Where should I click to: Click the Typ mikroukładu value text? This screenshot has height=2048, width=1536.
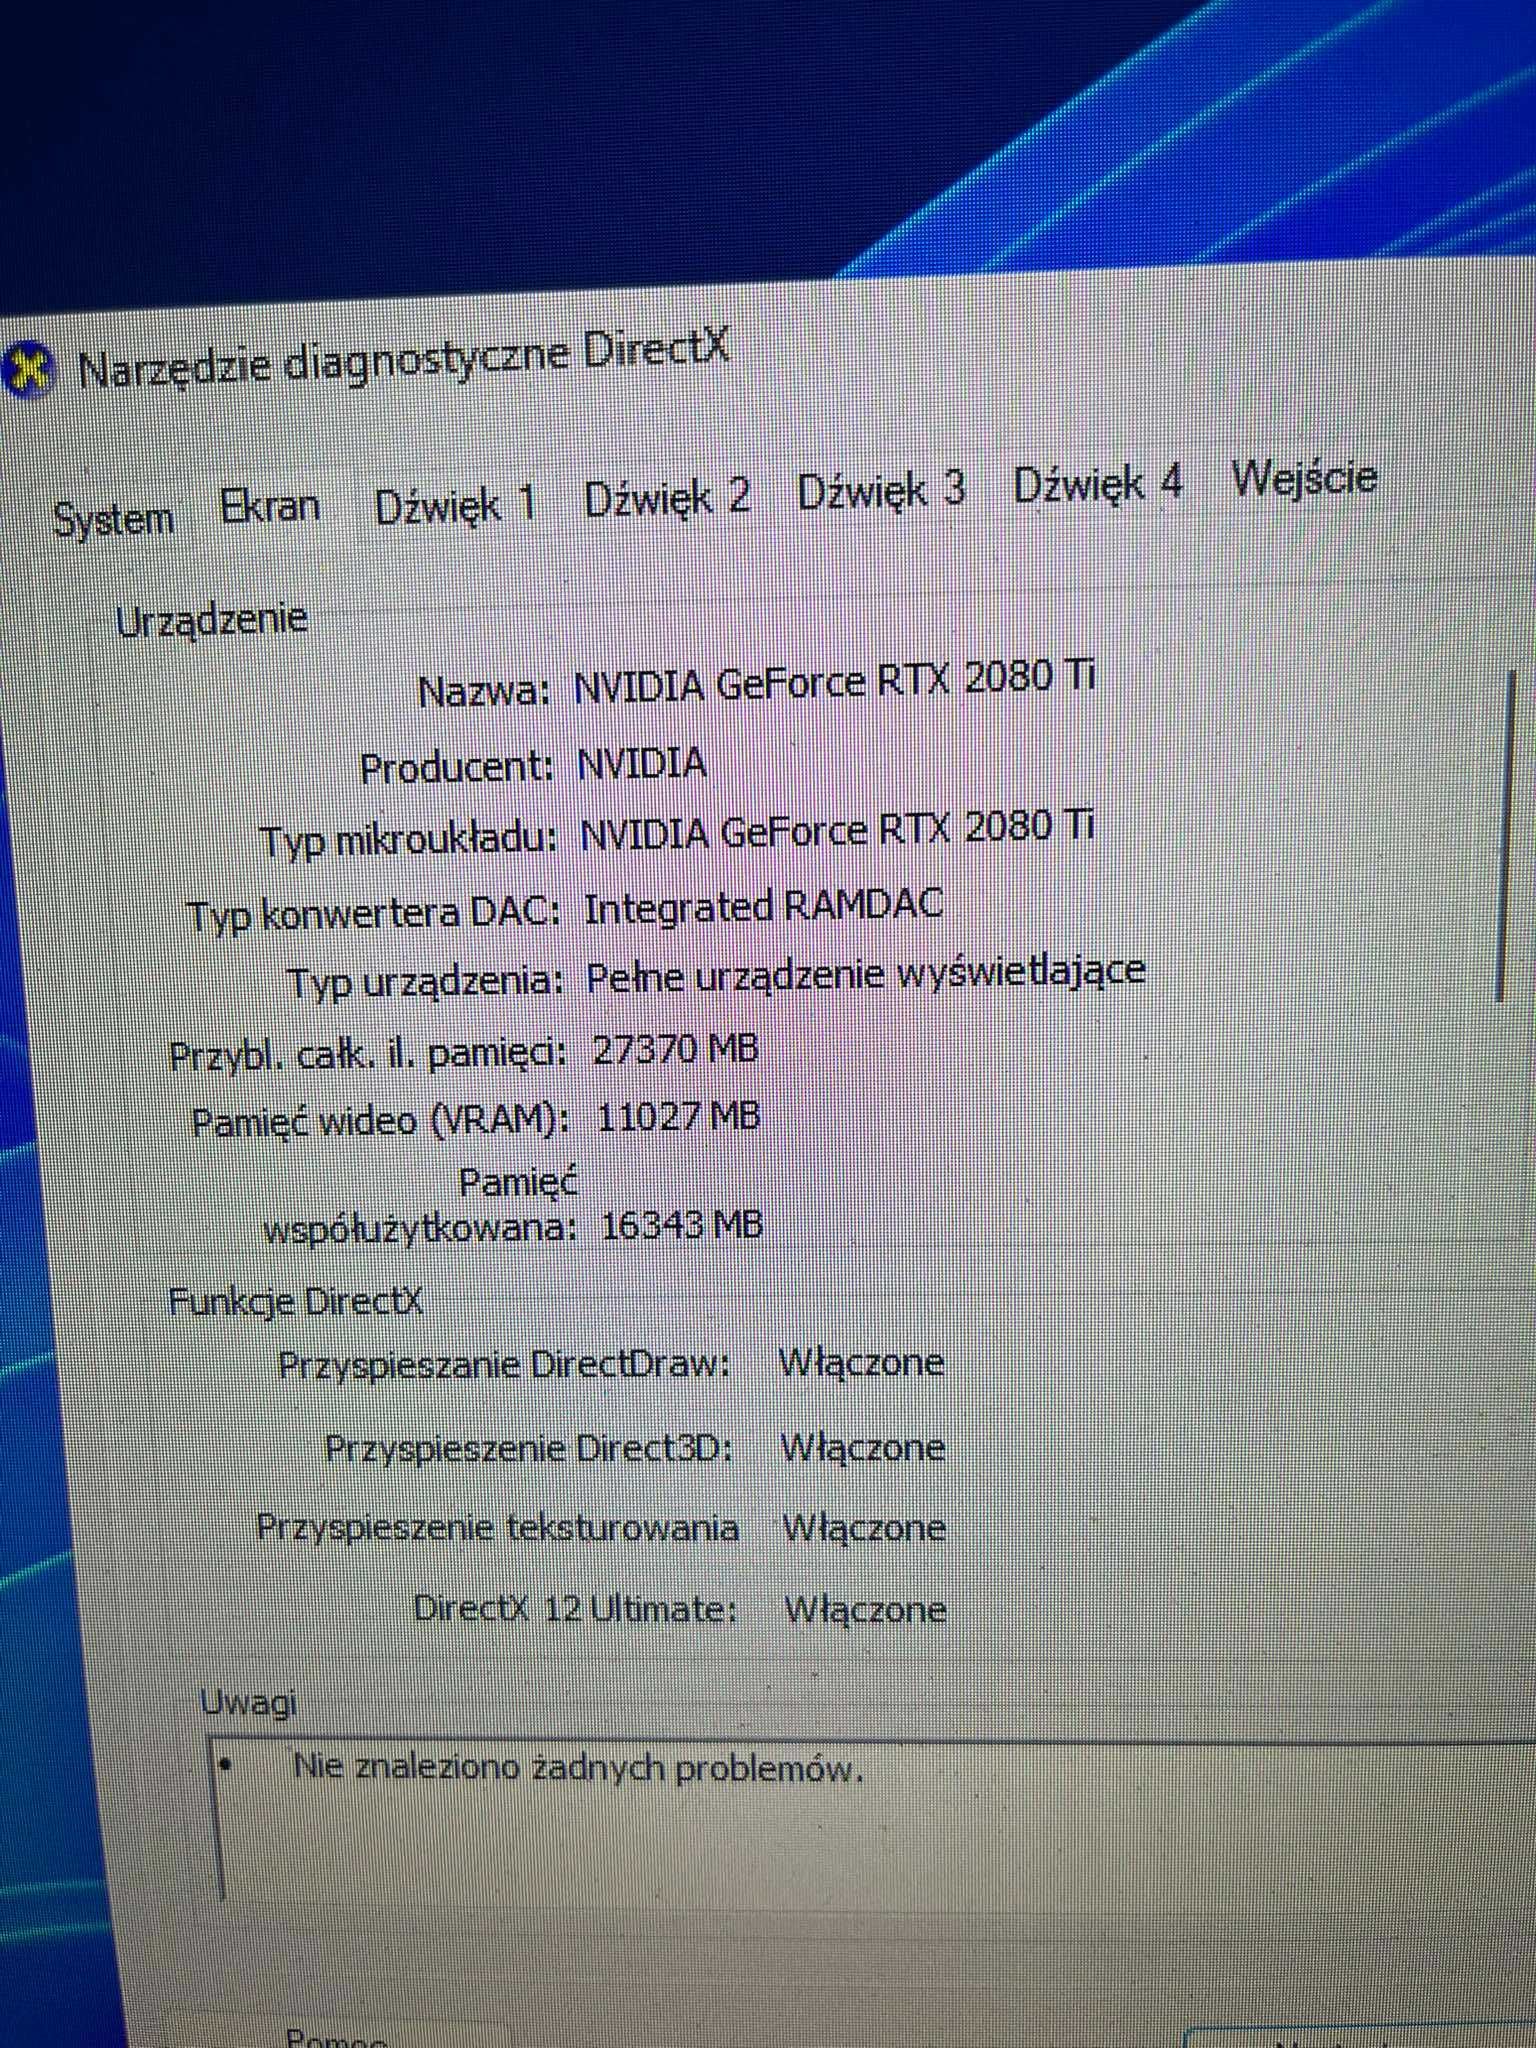pyautogui.click(x=837, y=832)
